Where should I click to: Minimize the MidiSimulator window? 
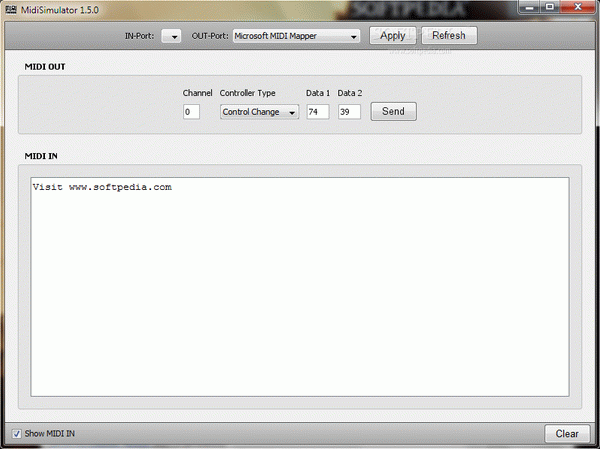pos(530,7)
